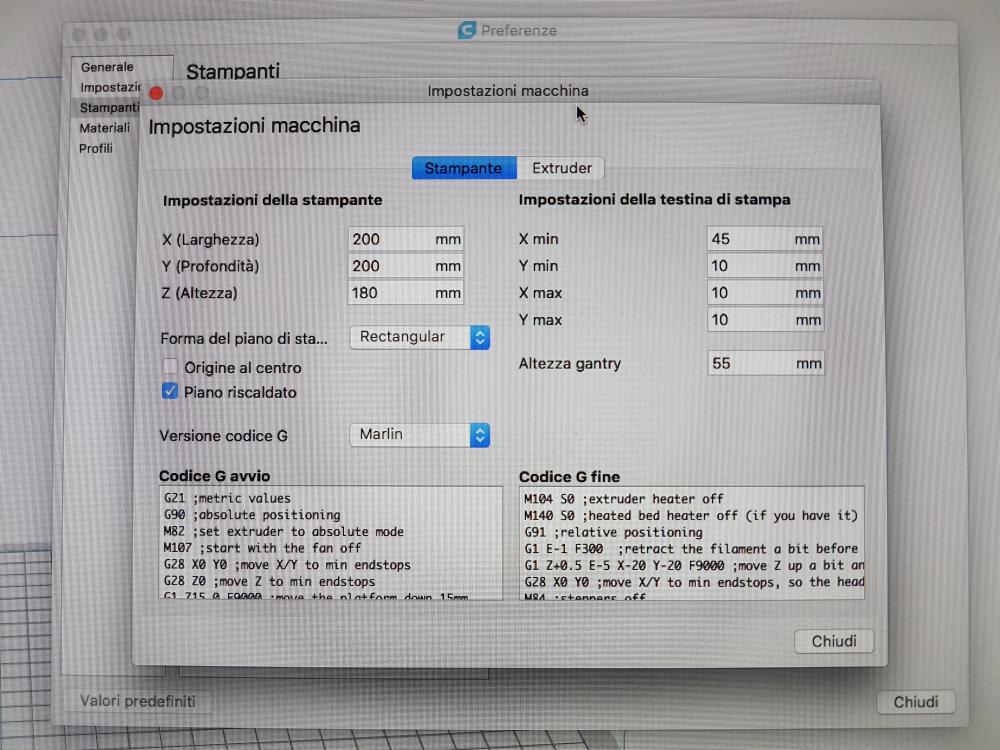The width and height of the screenshot is (1000, 750).
Task: Open the Generale preferences category
Action: pos(107,67)
